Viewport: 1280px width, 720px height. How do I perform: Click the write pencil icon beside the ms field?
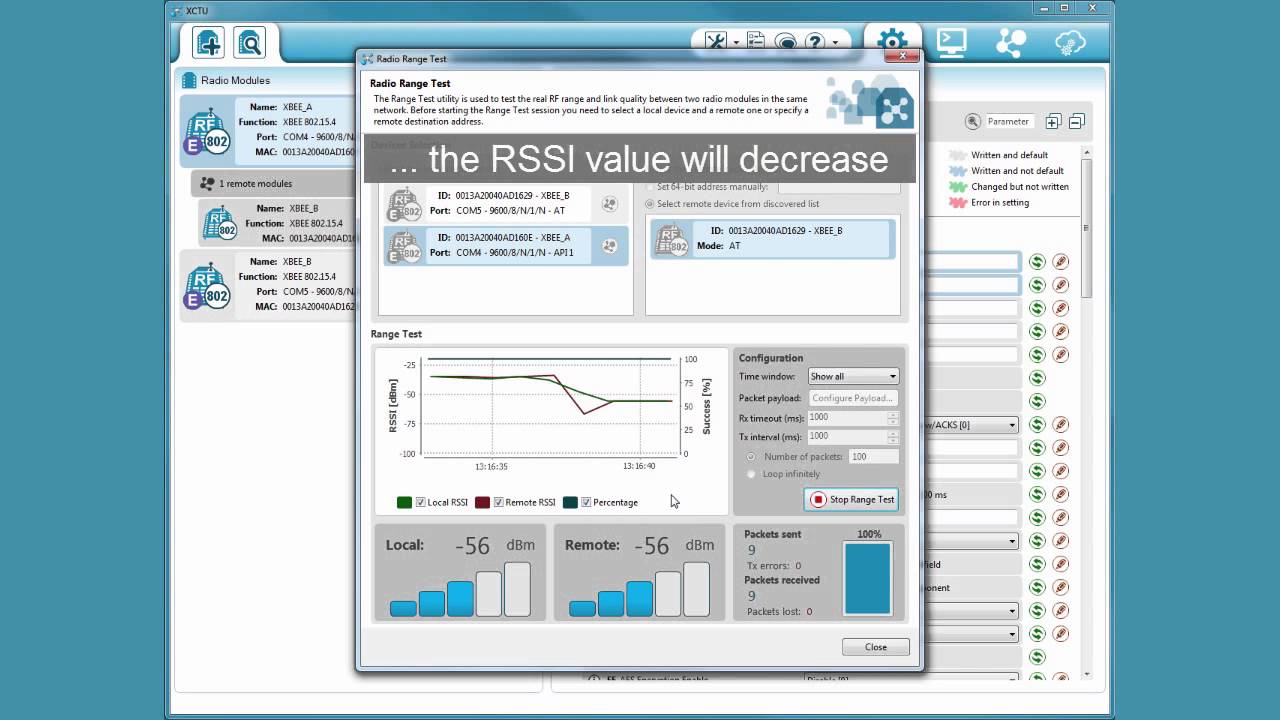coord(1061,494)
